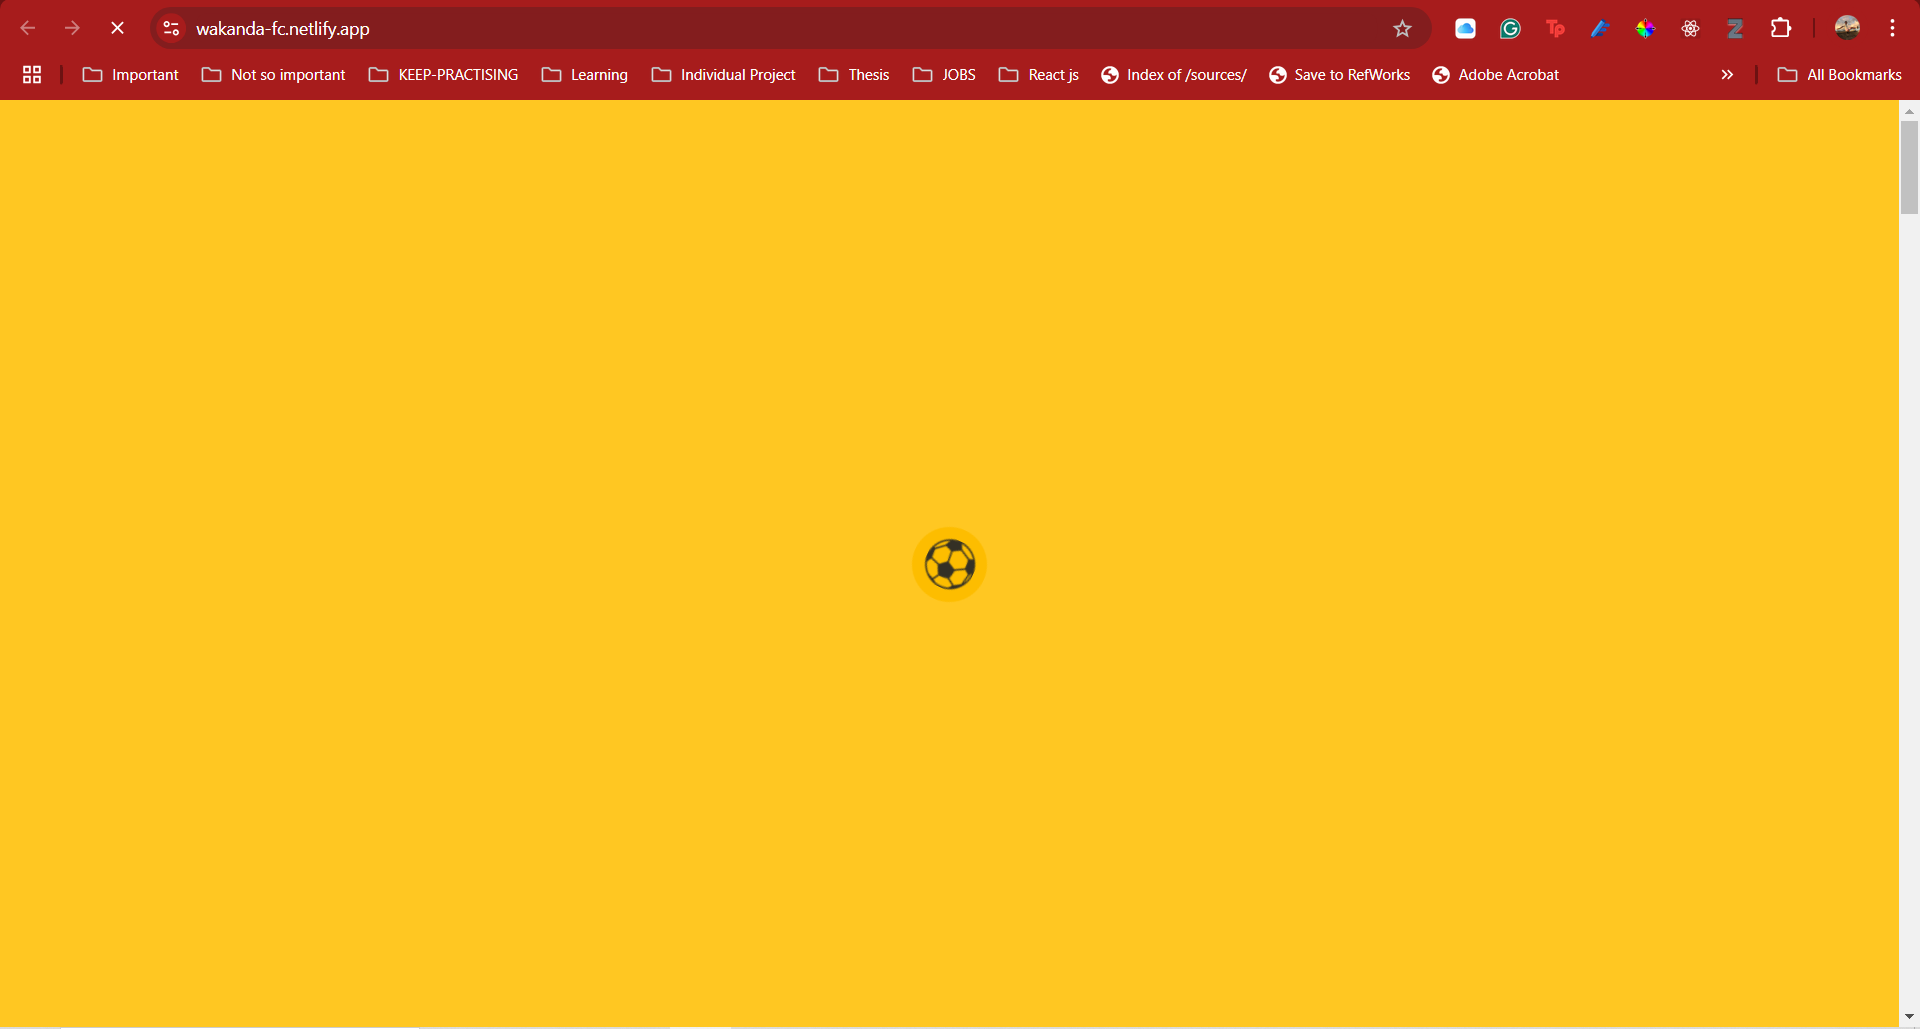Screen dimensions: 1920x1029
Task: Stop loading the page
Action: click(x=117, y=28)
